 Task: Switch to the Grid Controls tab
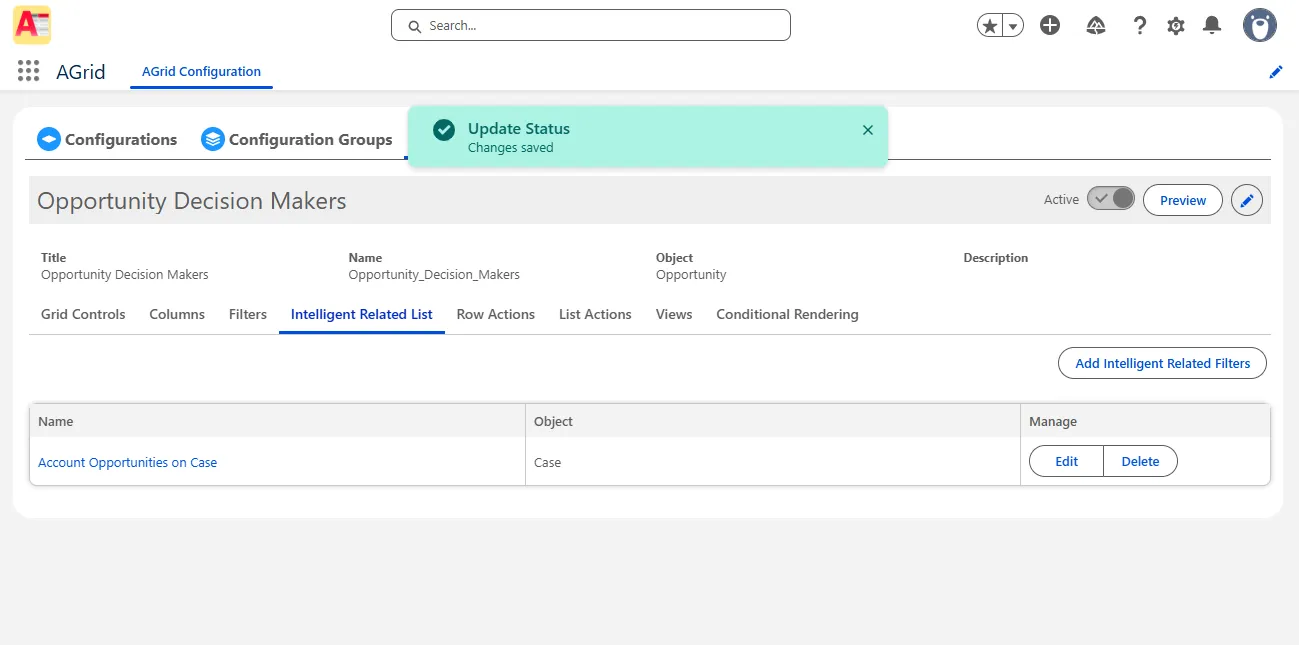(83, 314)
